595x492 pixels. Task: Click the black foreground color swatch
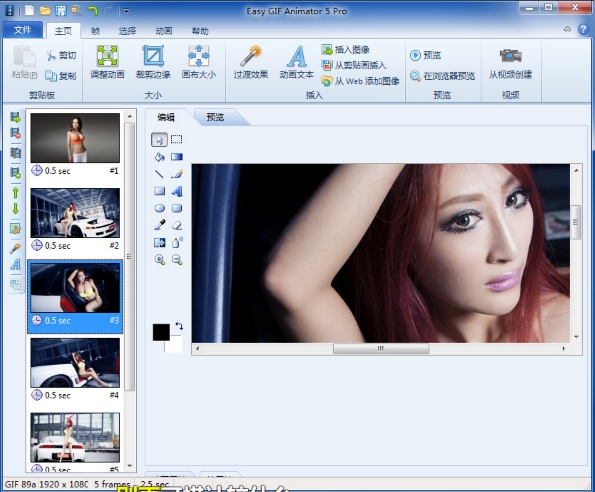tap(161, 332)
